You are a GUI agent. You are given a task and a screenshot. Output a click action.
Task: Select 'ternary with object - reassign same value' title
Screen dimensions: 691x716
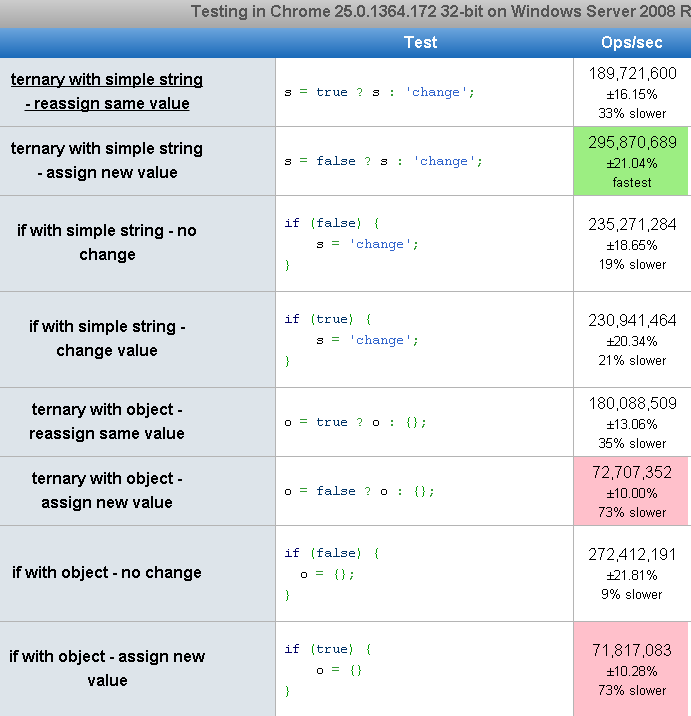pyautogui.click(x=107, y=422)
